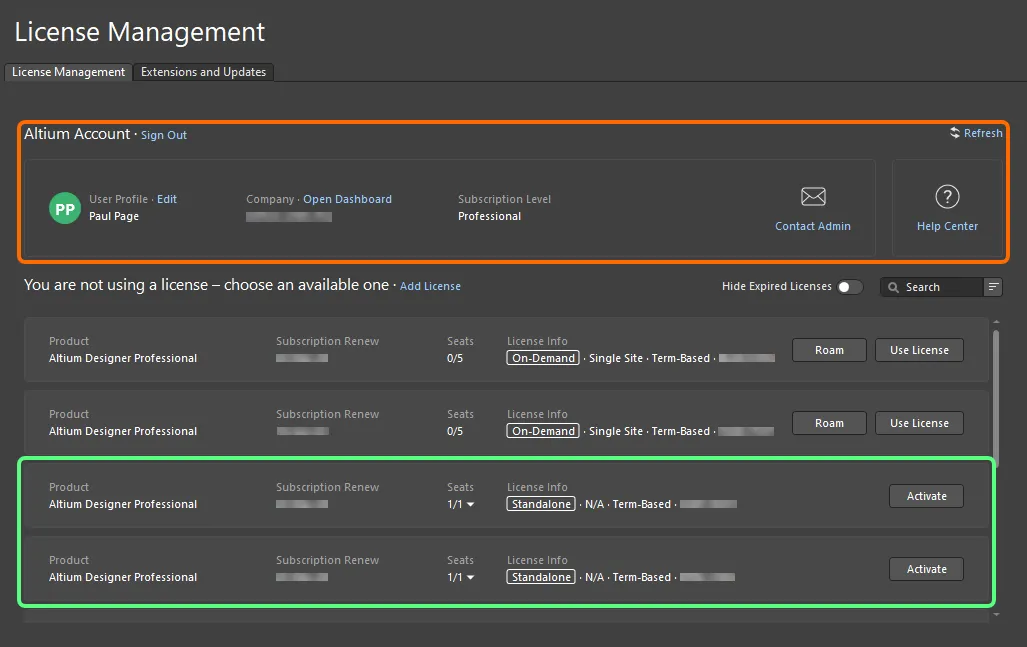The width and height of the screenshot is (1027, 647).
Task: Click the Add License link
Action: 430,286
